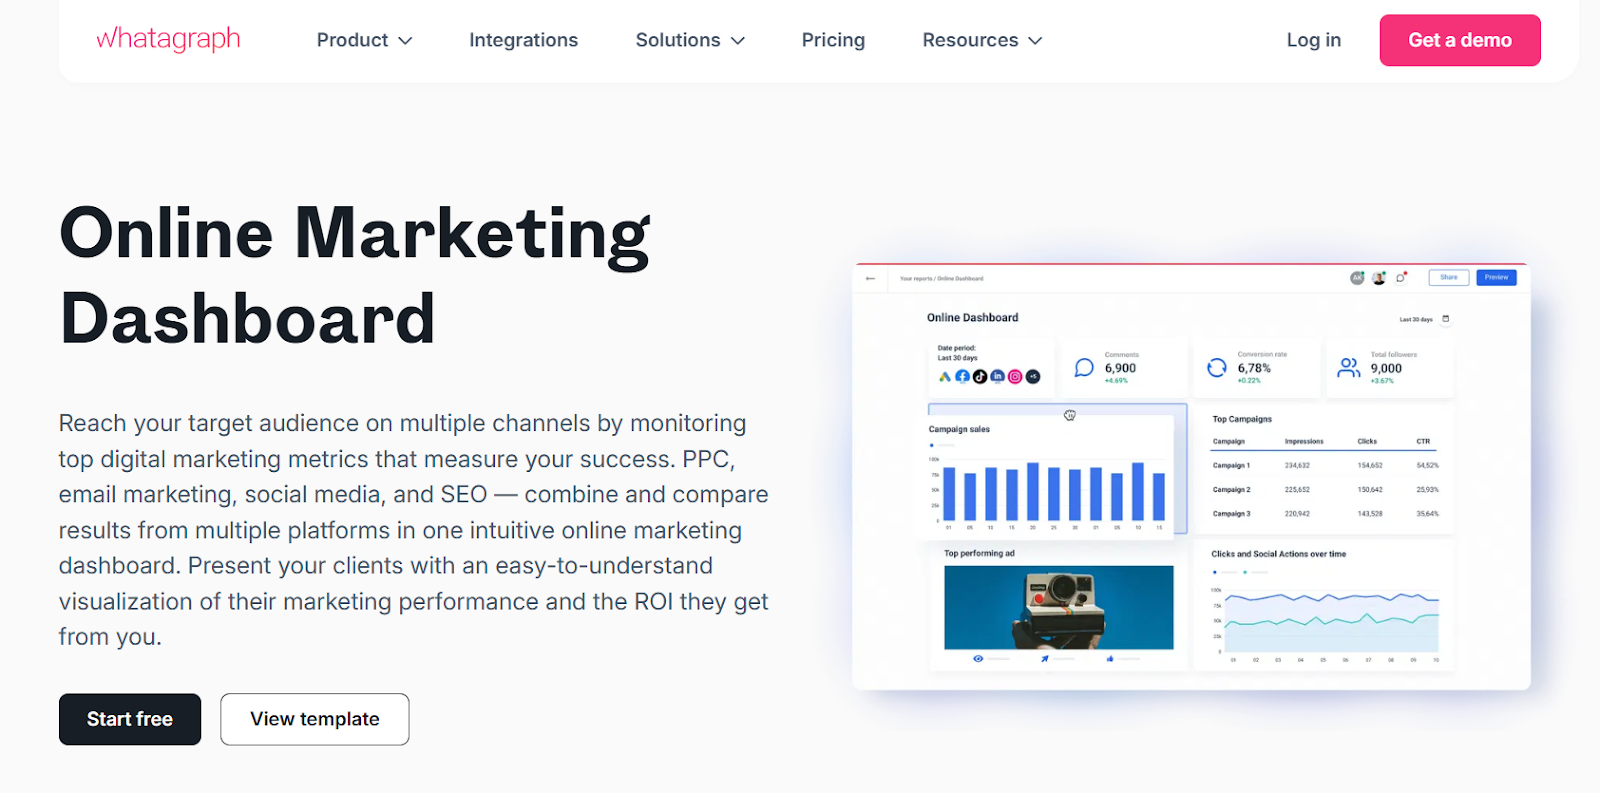Click the Preview button in dashboard
This screenshot has height=793, width=1600.
[1496, 278]
